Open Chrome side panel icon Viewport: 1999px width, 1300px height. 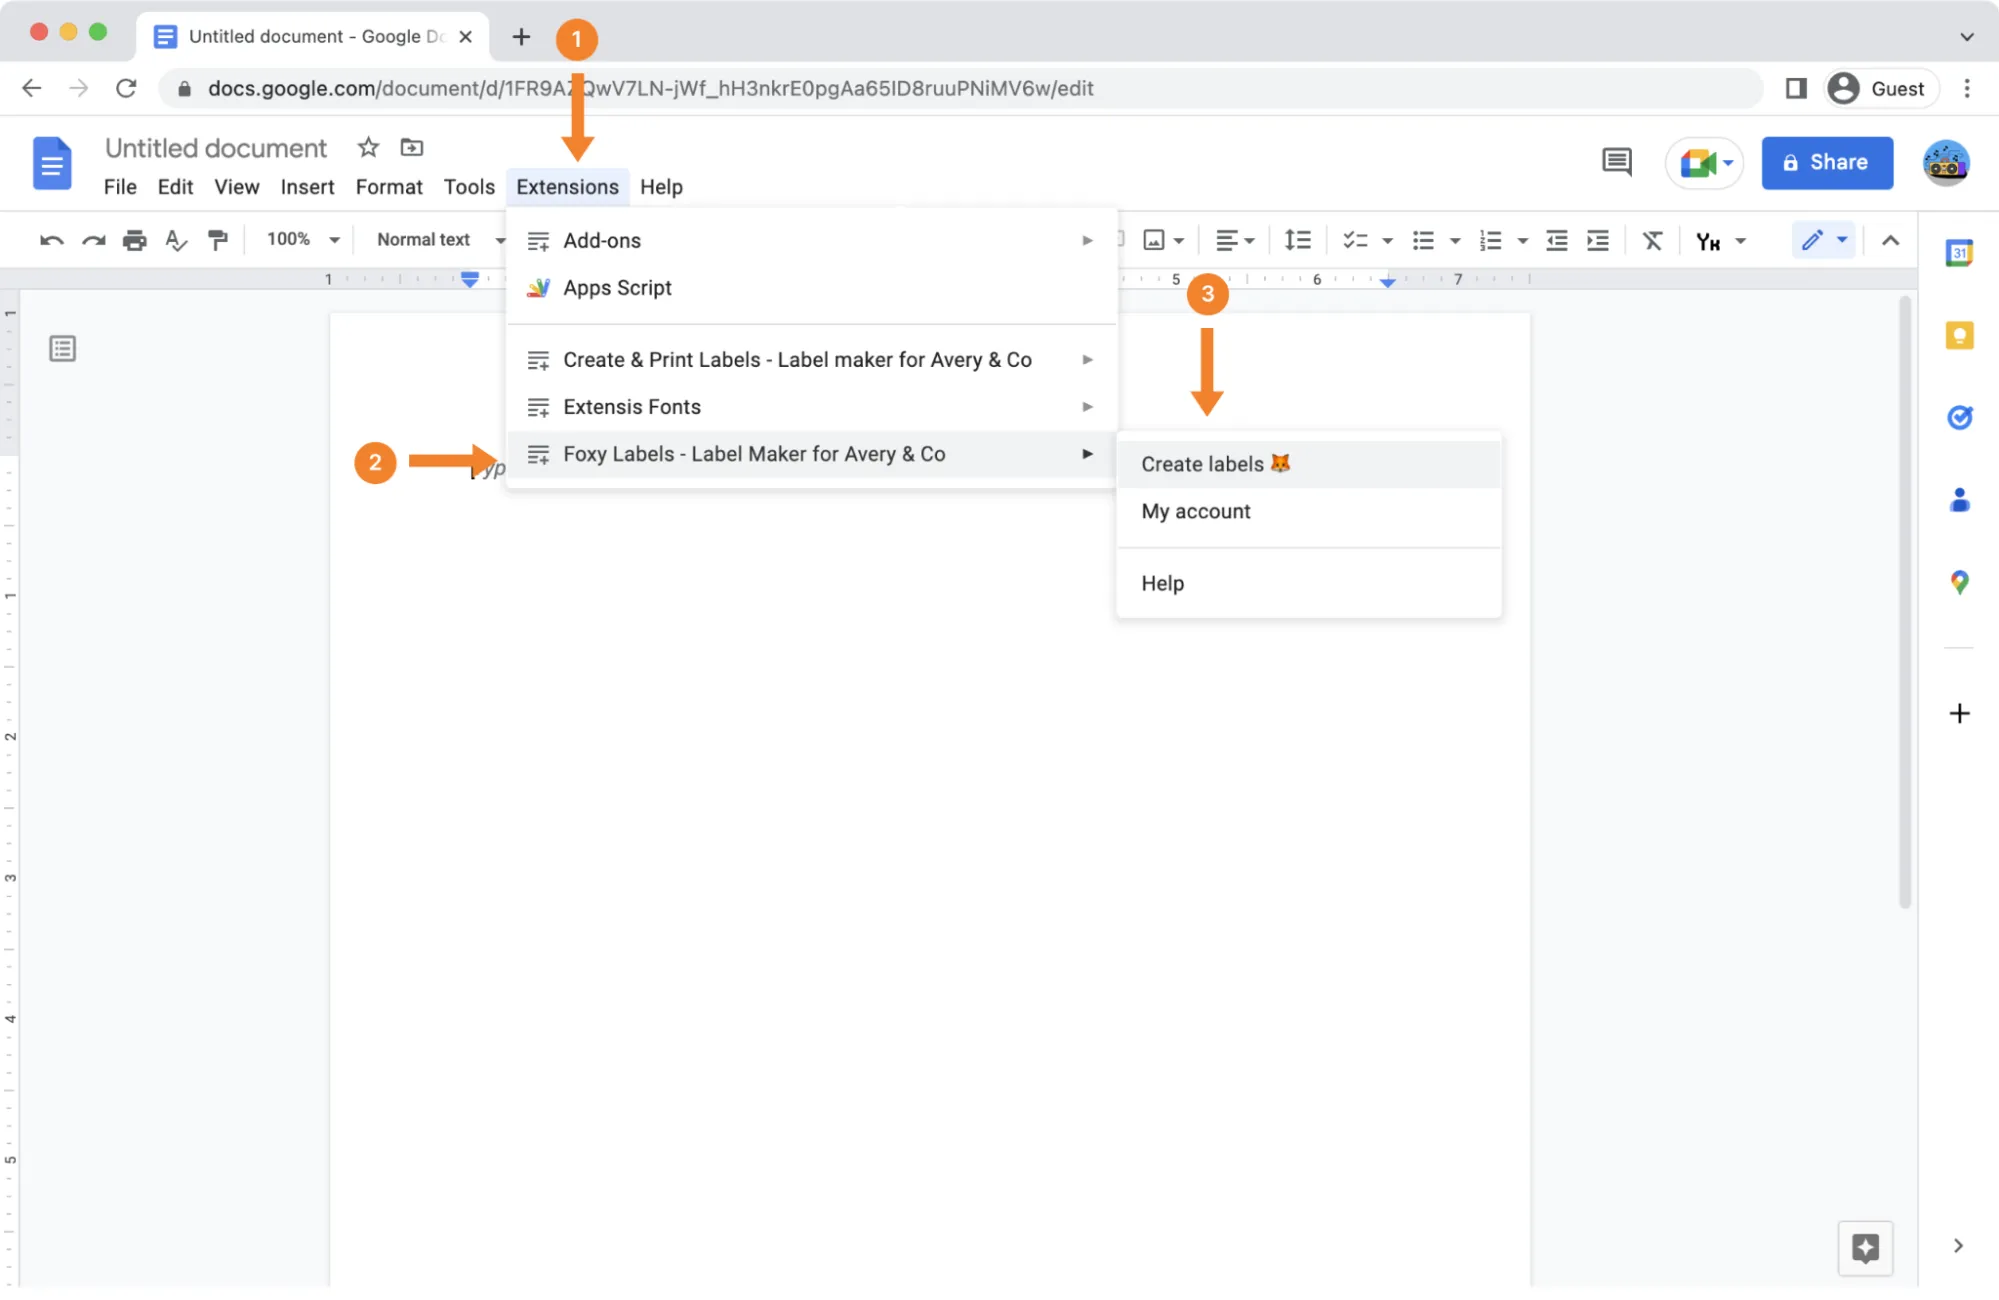pyautogui.click(x=1796, y=89)
